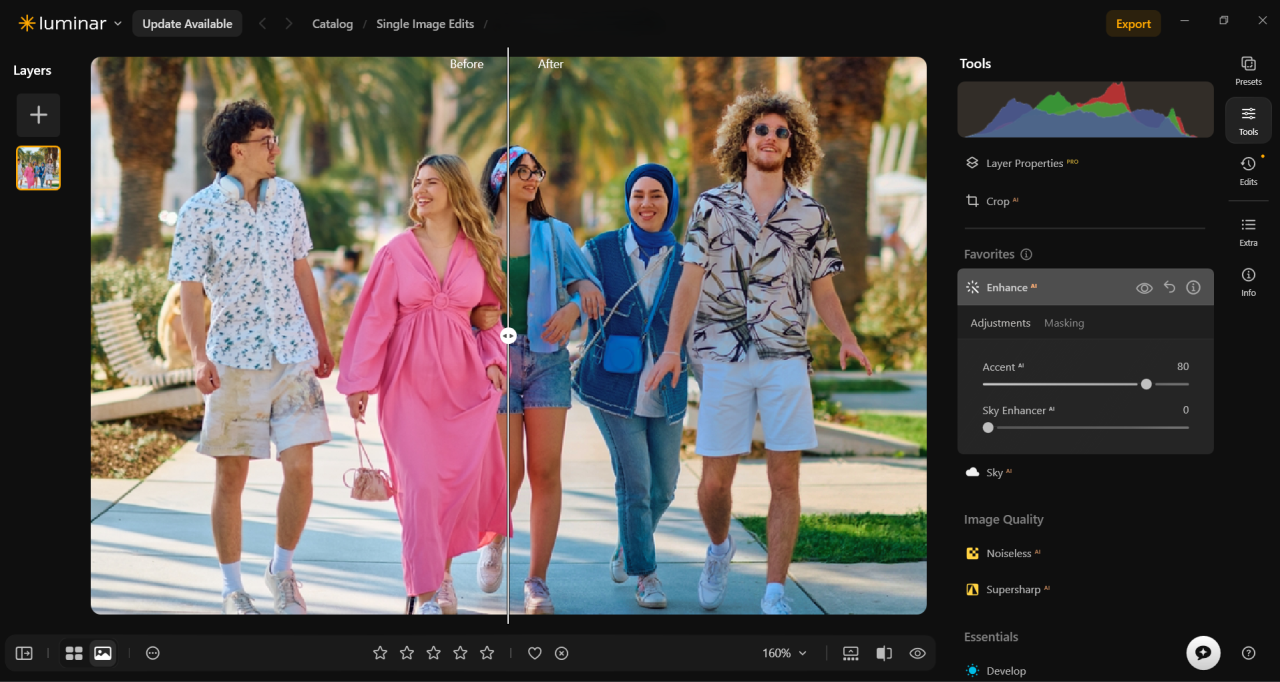Open the 160% zoom dropdown
The width and height of the screenshot is (1280, 682).
(784, 653)
